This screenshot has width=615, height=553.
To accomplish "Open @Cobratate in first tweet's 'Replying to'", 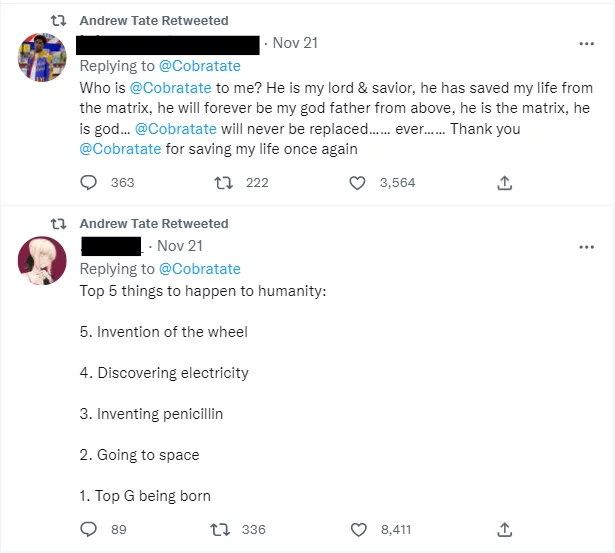I will point(200,66).
